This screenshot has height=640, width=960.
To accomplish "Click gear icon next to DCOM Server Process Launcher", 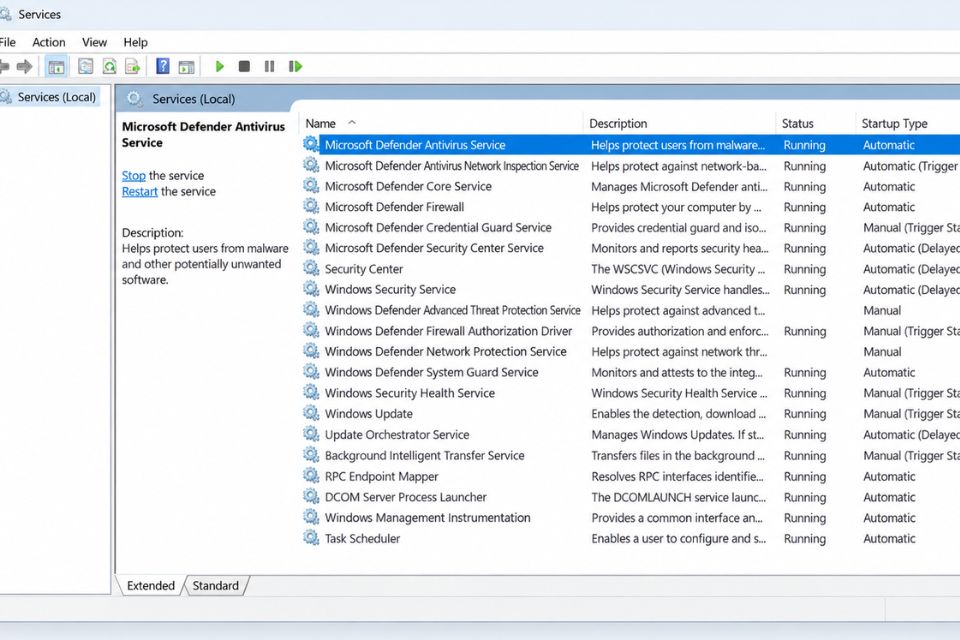I will (311, 497).
